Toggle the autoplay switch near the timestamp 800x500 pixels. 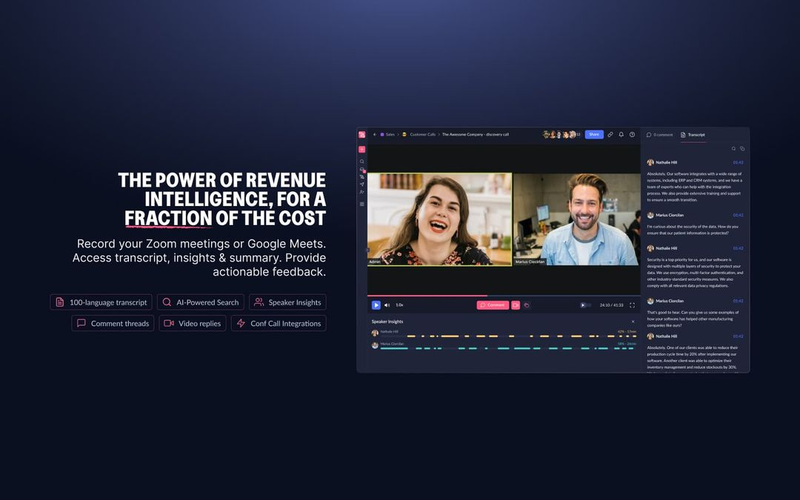click(585, 305)
